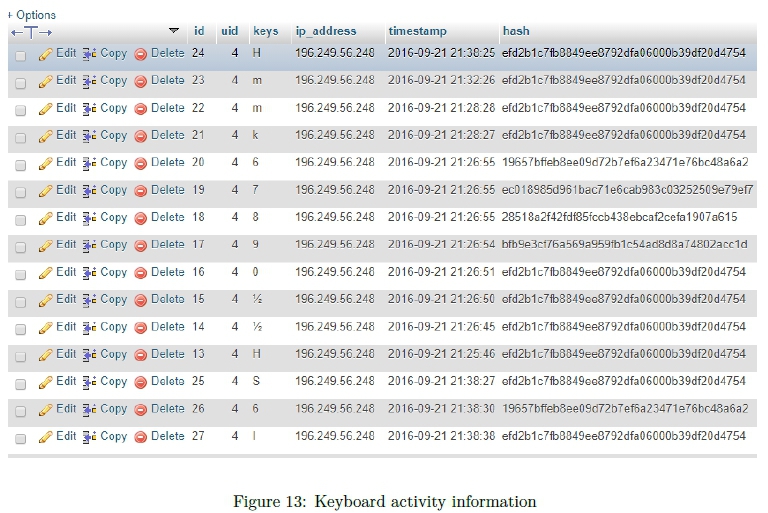768x513 pixels.
Task: Open the sort dropdown arrow in header
Action: point(174,31)
